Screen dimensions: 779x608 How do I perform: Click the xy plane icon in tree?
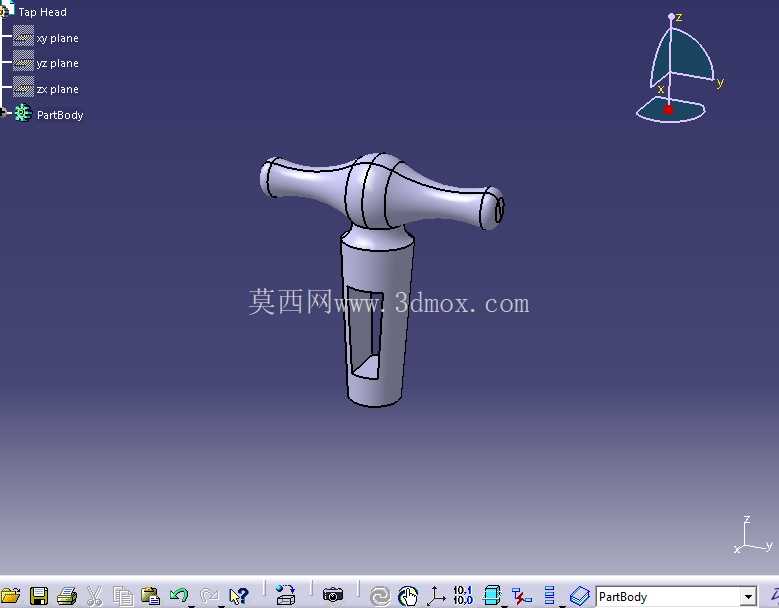click(x=23, y=36)
